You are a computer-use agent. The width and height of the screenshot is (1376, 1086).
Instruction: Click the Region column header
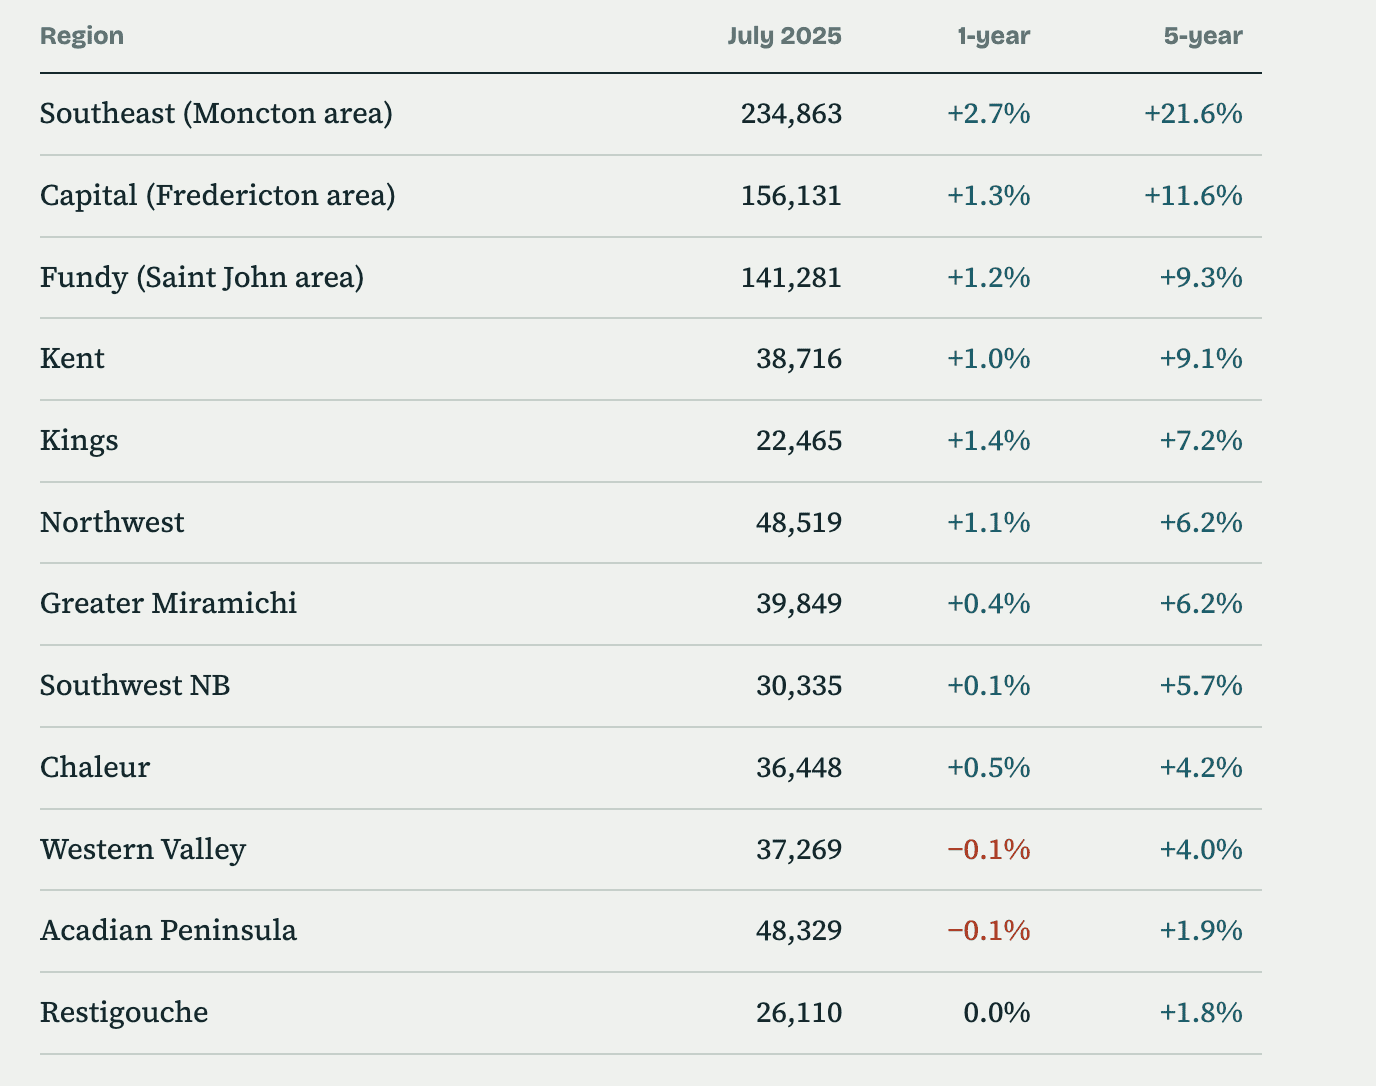point(82,36)
